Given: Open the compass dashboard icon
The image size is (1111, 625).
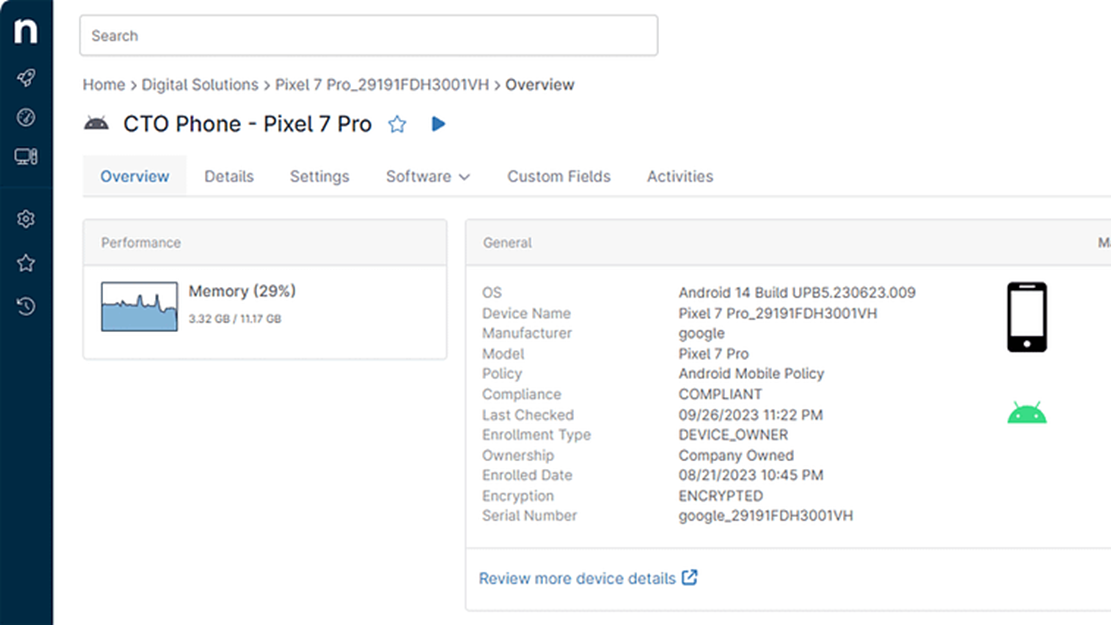Looking at the screenshot, I should click(26, 117).
